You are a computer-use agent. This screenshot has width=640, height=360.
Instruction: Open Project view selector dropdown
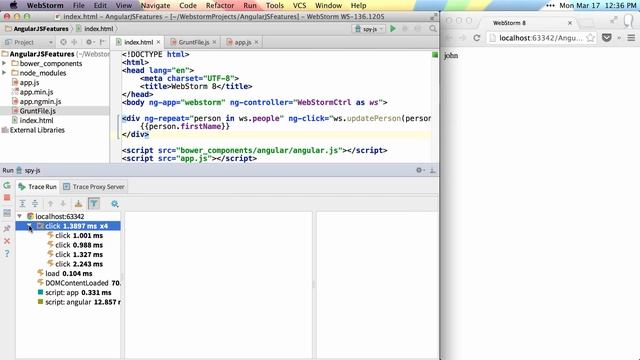click(29, 42)
